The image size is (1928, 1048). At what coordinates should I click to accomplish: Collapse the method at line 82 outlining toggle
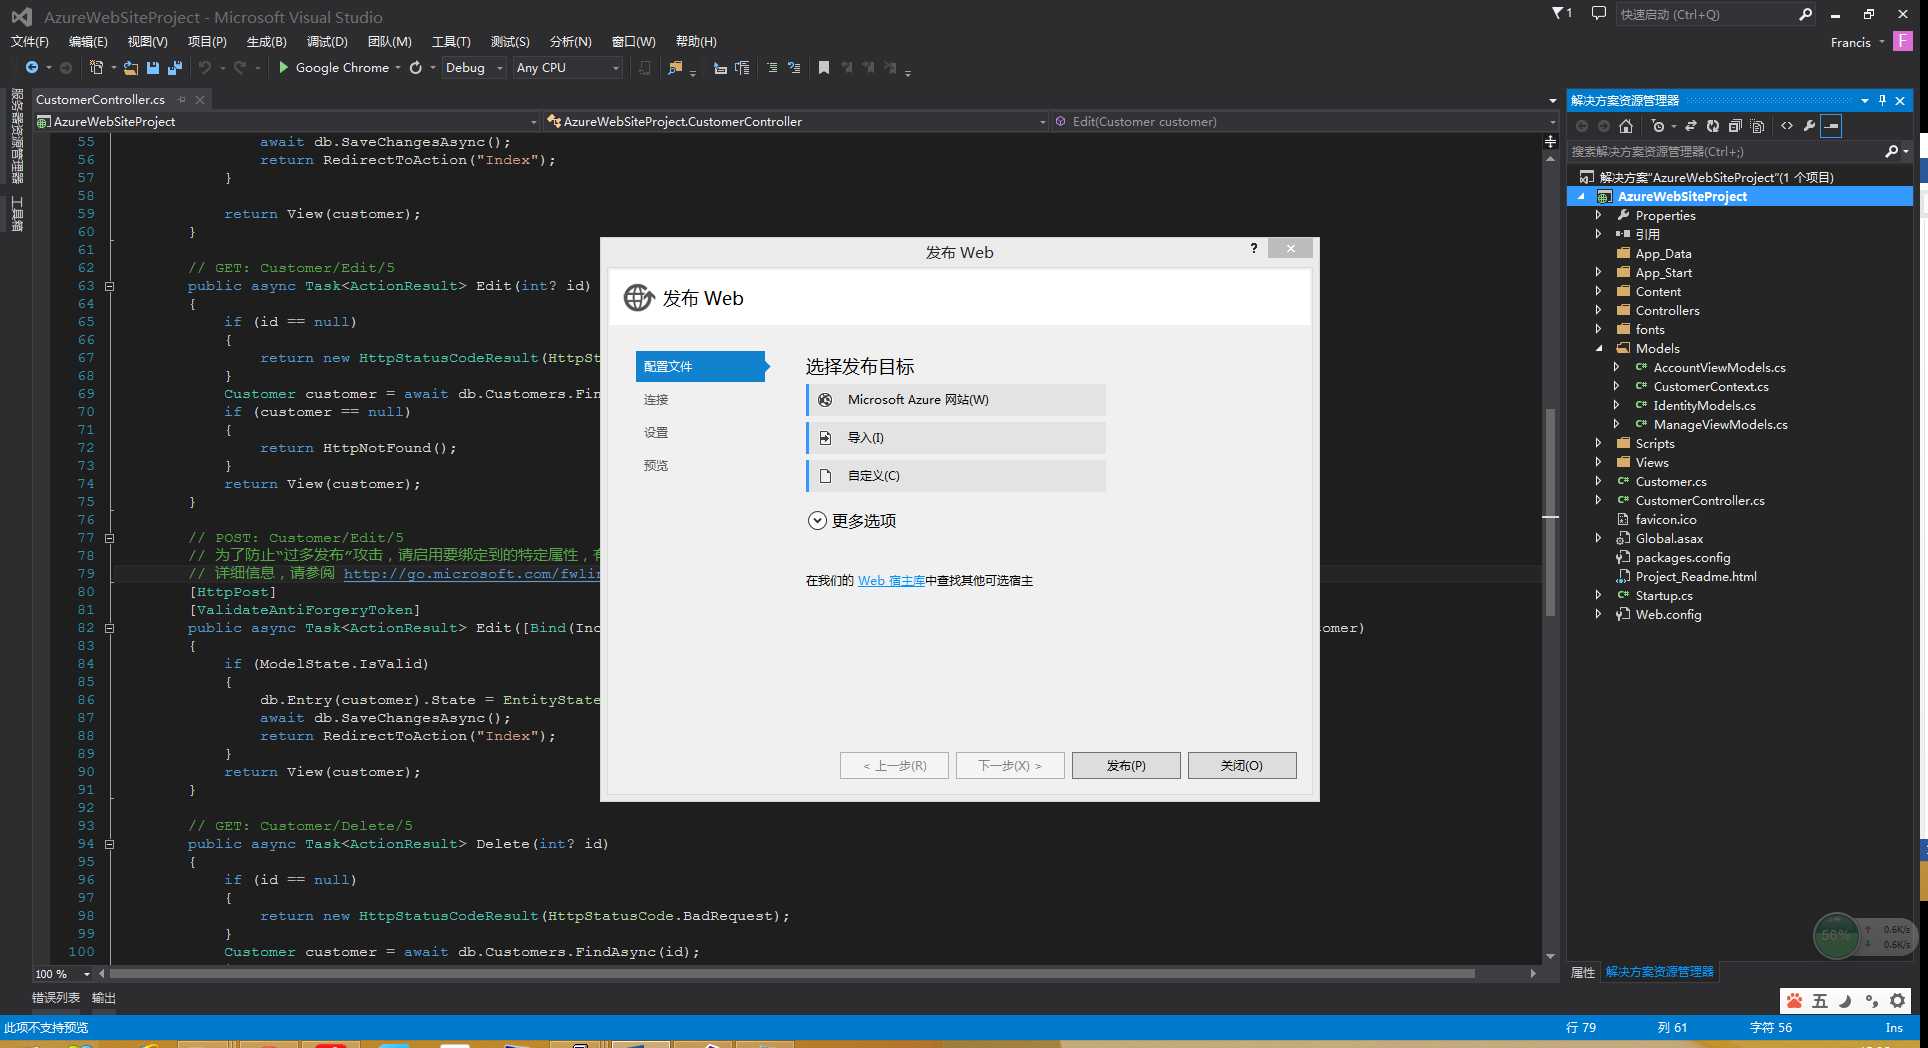110,628
